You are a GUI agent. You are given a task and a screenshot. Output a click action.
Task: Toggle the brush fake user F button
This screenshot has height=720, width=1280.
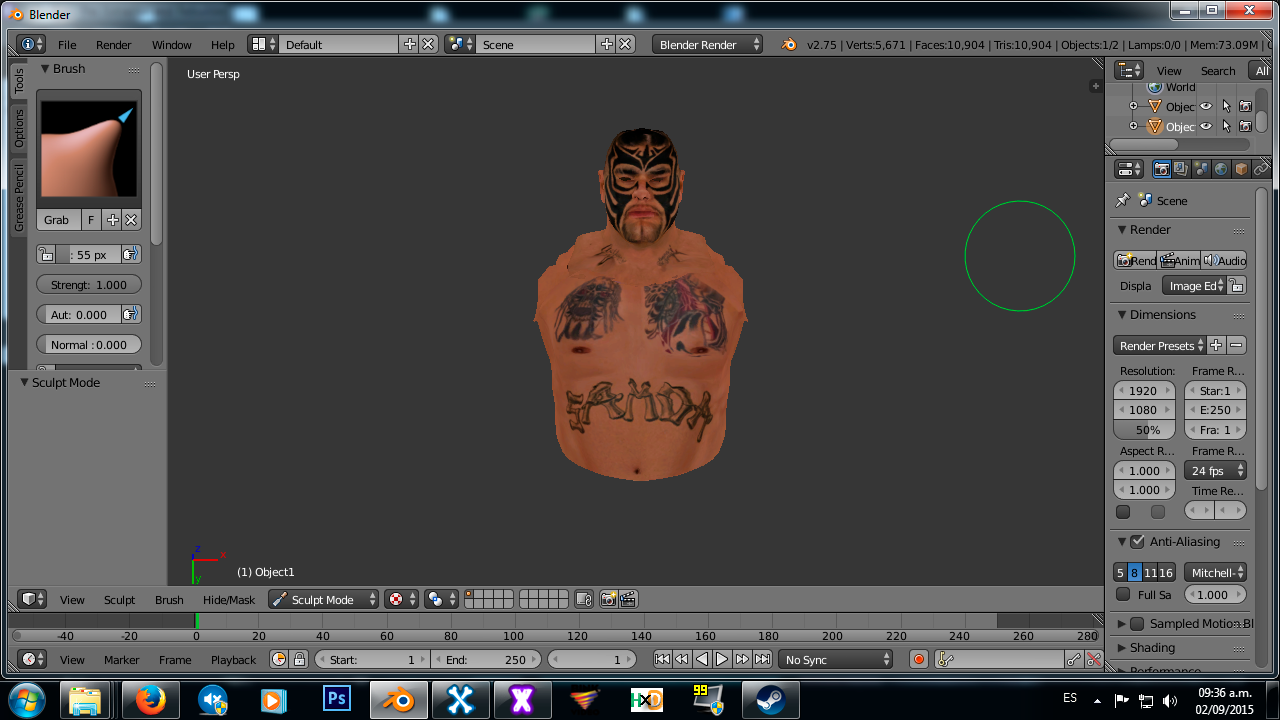tap(91, 220)
